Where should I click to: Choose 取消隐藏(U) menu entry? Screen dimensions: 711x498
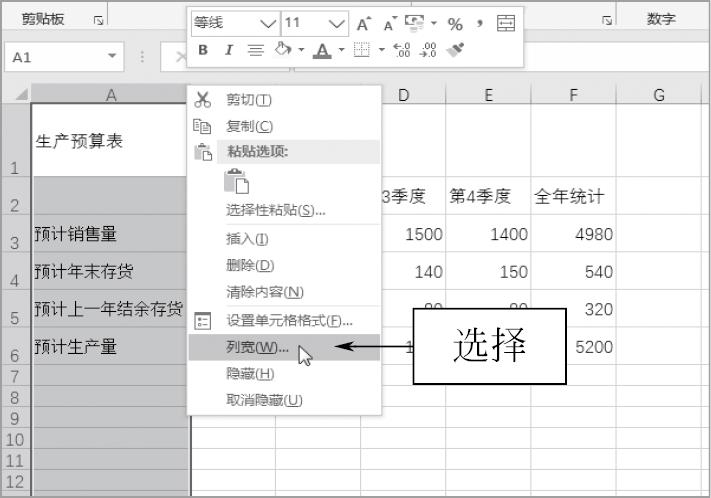pyautogui.click(x=284, y=400)
